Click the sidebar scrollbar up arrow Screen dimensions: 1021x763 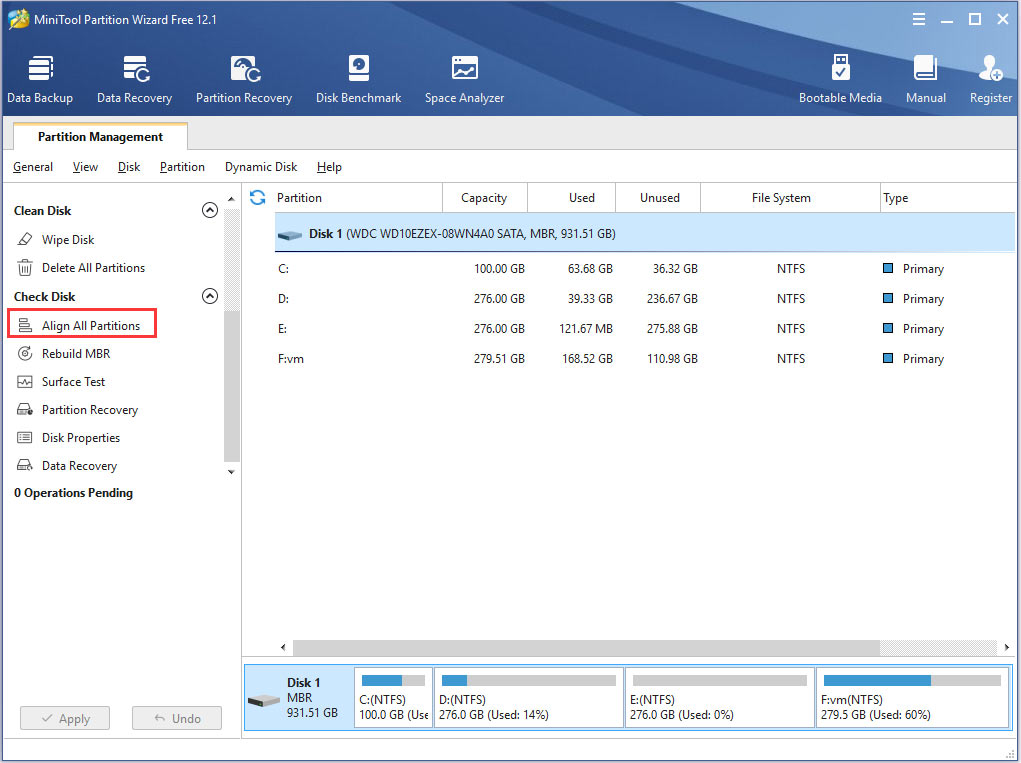pyautogui.click(x=231, y=199)
